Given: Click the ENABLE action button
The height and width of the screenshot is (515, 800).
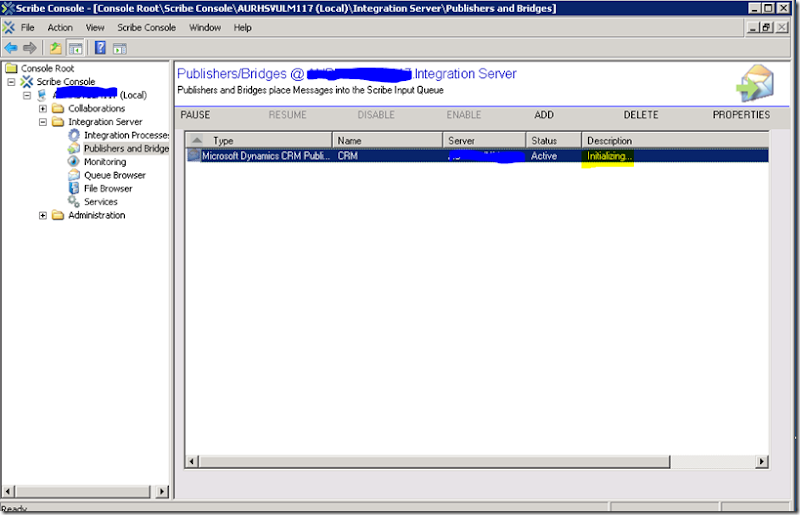Looking at the screenshot, I should (x=464, y=115).
